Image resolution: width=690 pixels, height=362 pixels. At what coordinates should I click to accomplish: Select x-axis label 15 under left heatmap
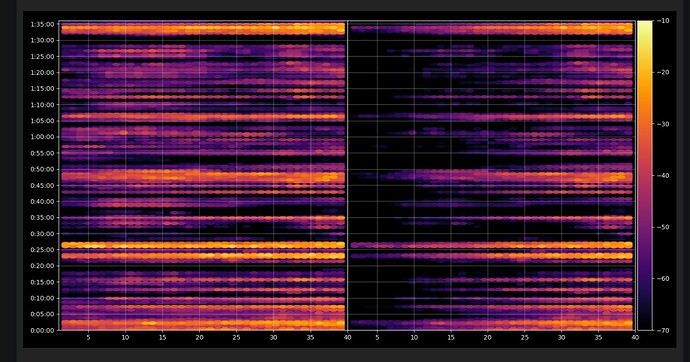(162, 338)
